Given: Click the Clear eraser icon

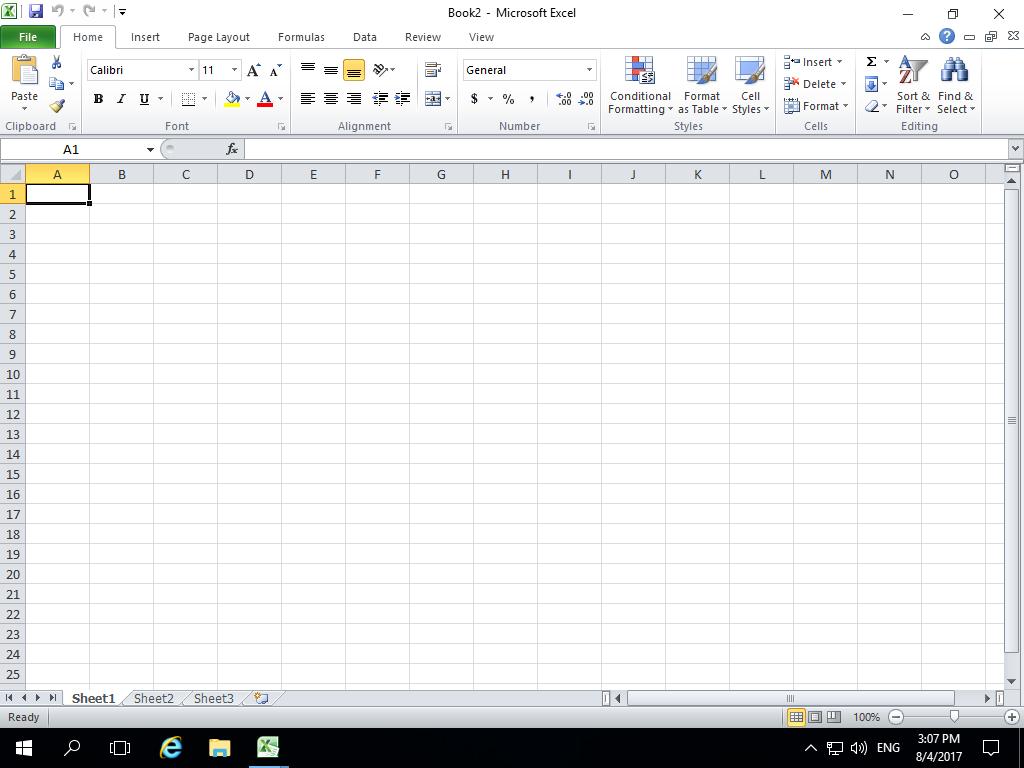Looking at the screenshot, I should pos(872,106).
